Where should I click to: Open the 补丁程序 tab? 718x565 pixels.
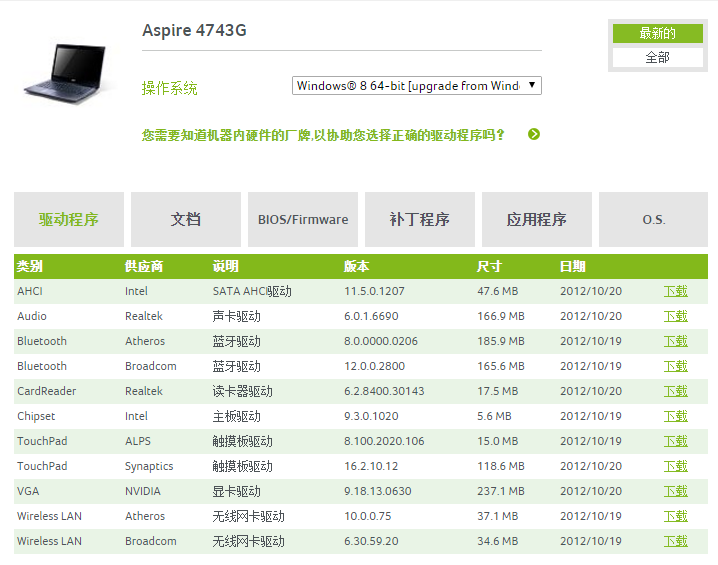click(x=420, y=219)
